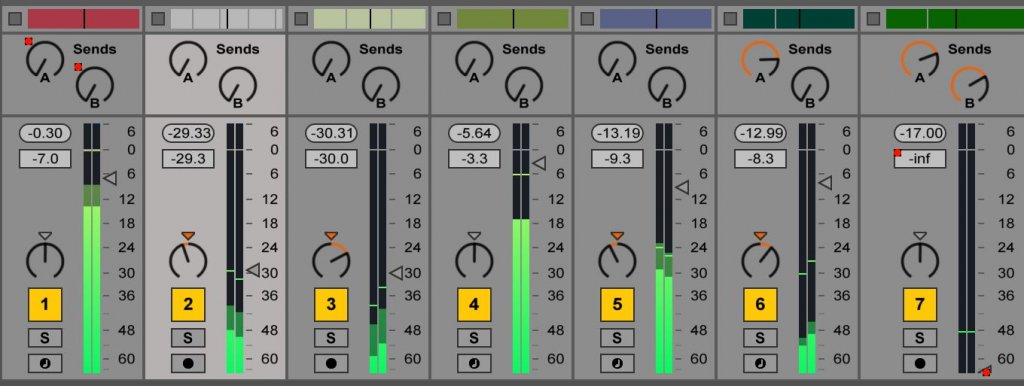Viewport: 1024px width, 386px height.
Task: Select the -inf volume field on track 7
Action: coord(920,159)
